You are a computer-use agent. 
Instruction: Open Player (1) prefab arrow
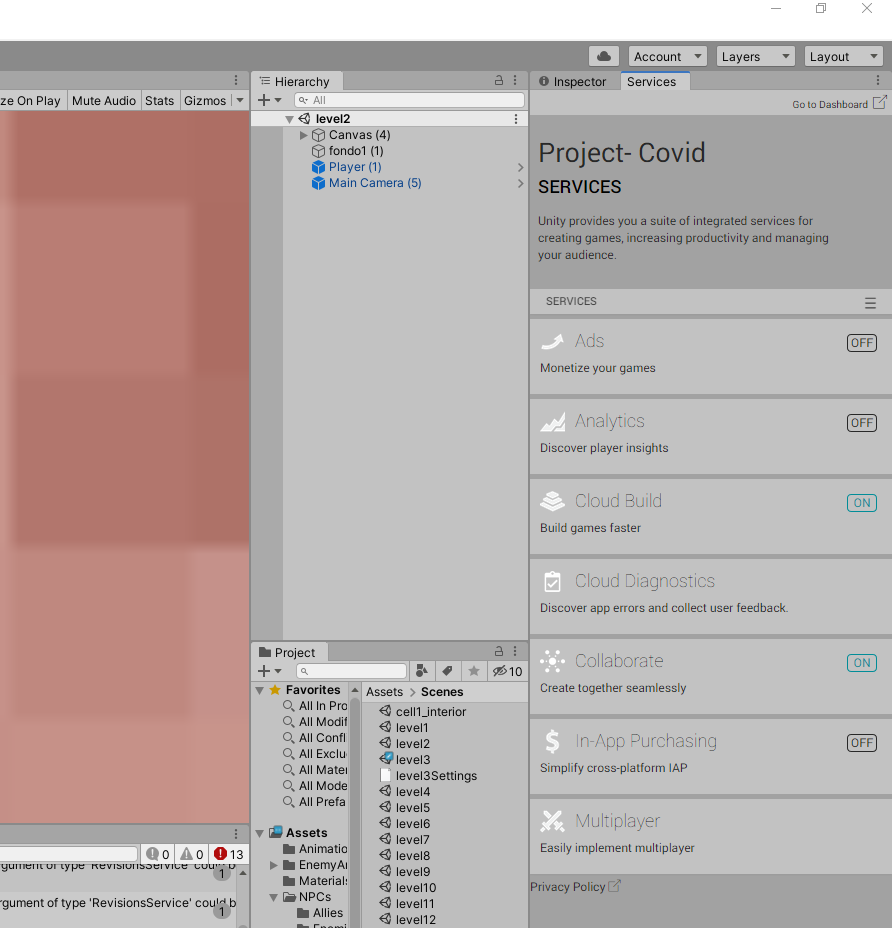pyautogui.click(x=520, y=167)
